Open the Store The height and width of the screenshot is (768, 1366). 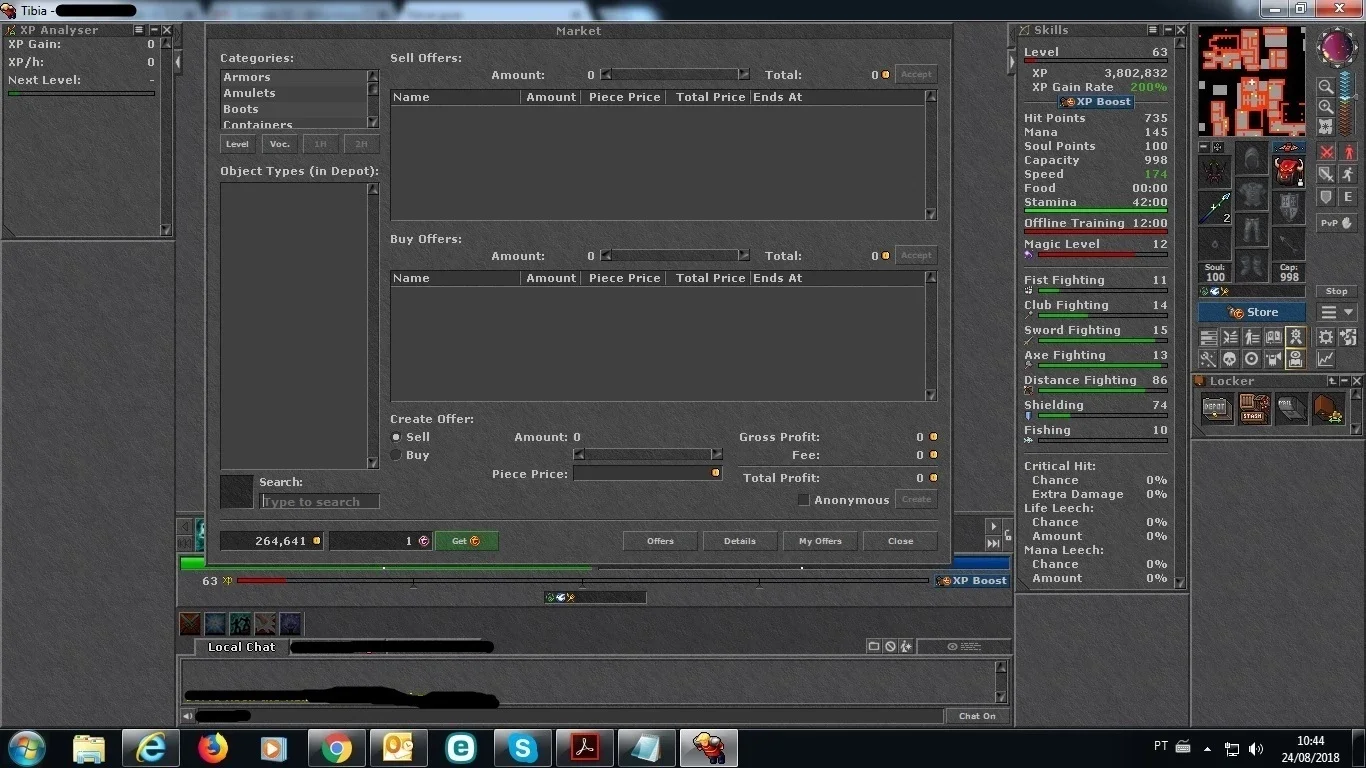click(x=1251, y=312)
